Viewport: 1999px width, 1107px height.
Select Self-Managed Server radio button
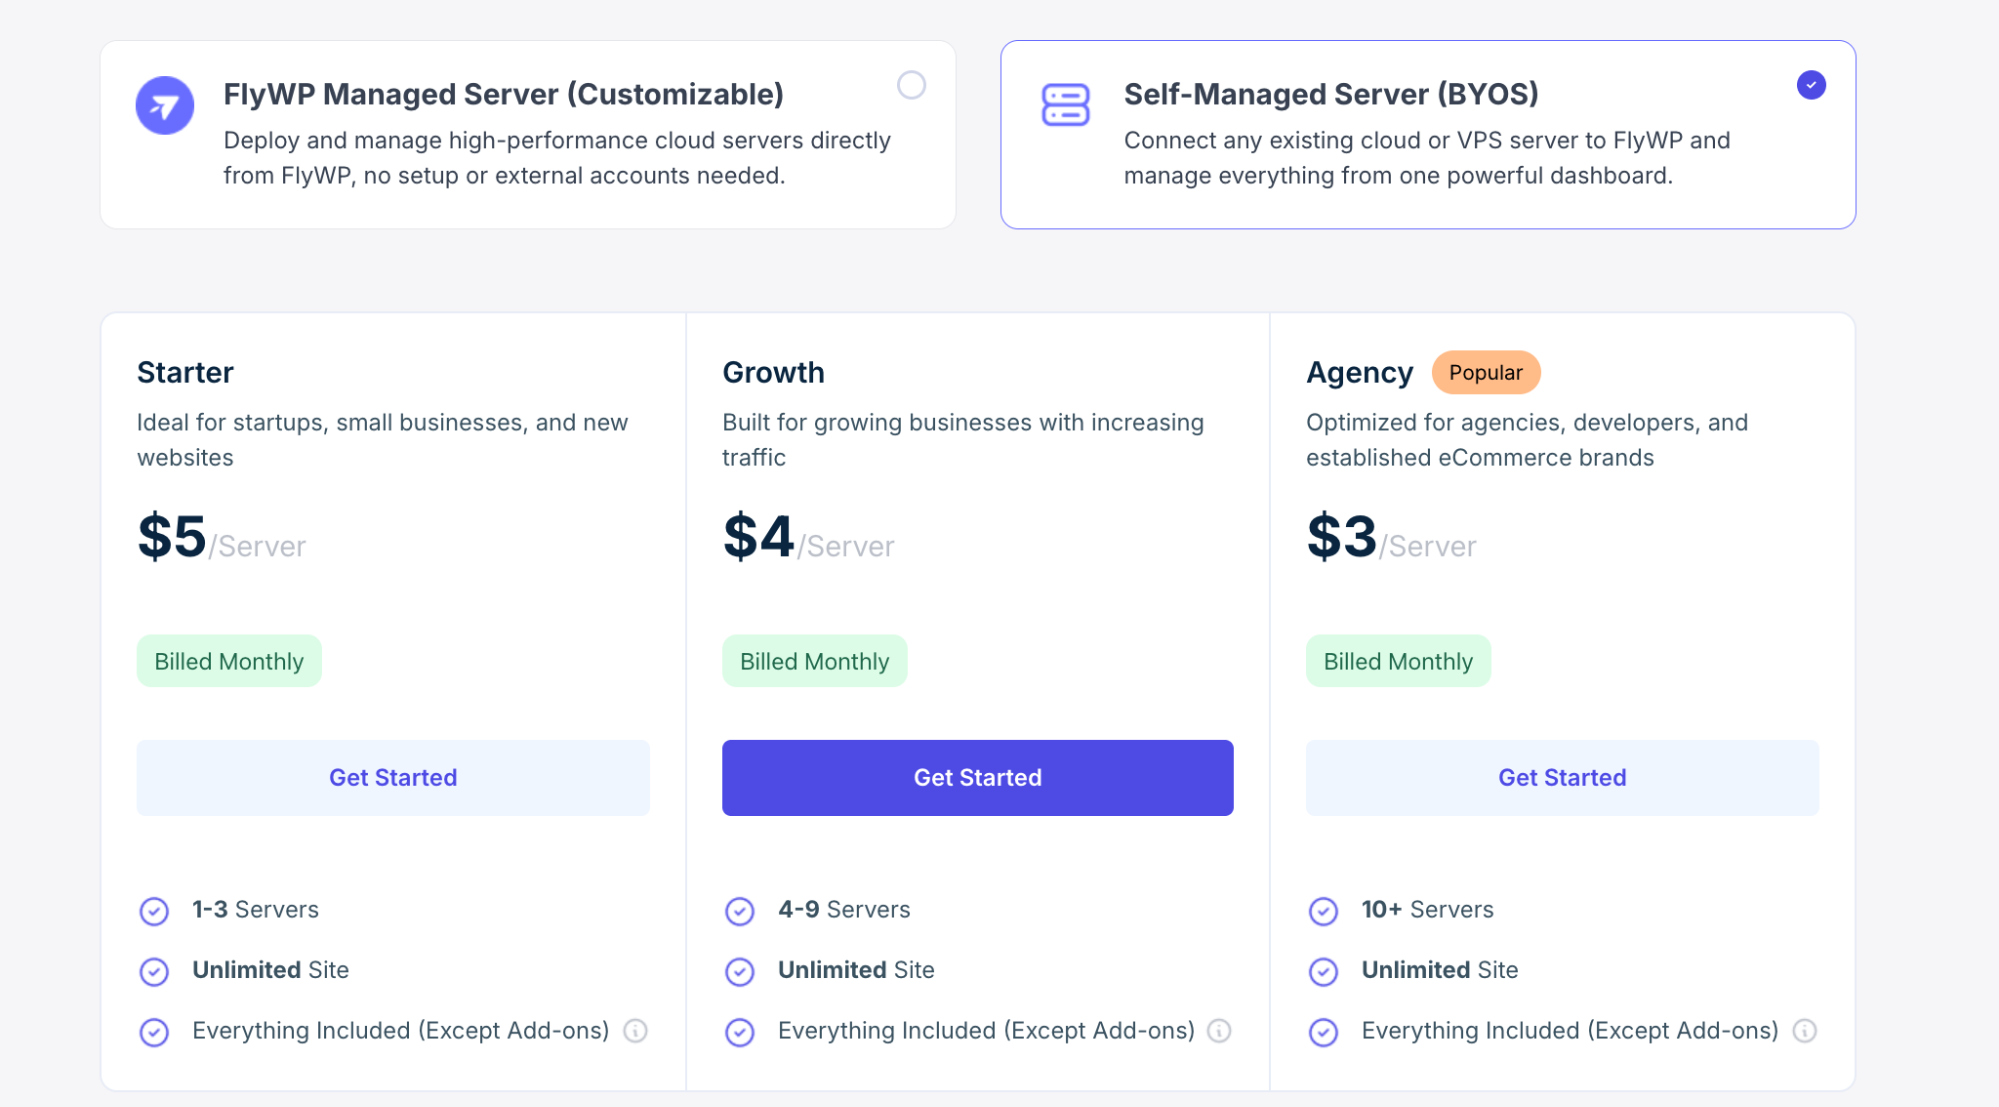point(1810,85)
